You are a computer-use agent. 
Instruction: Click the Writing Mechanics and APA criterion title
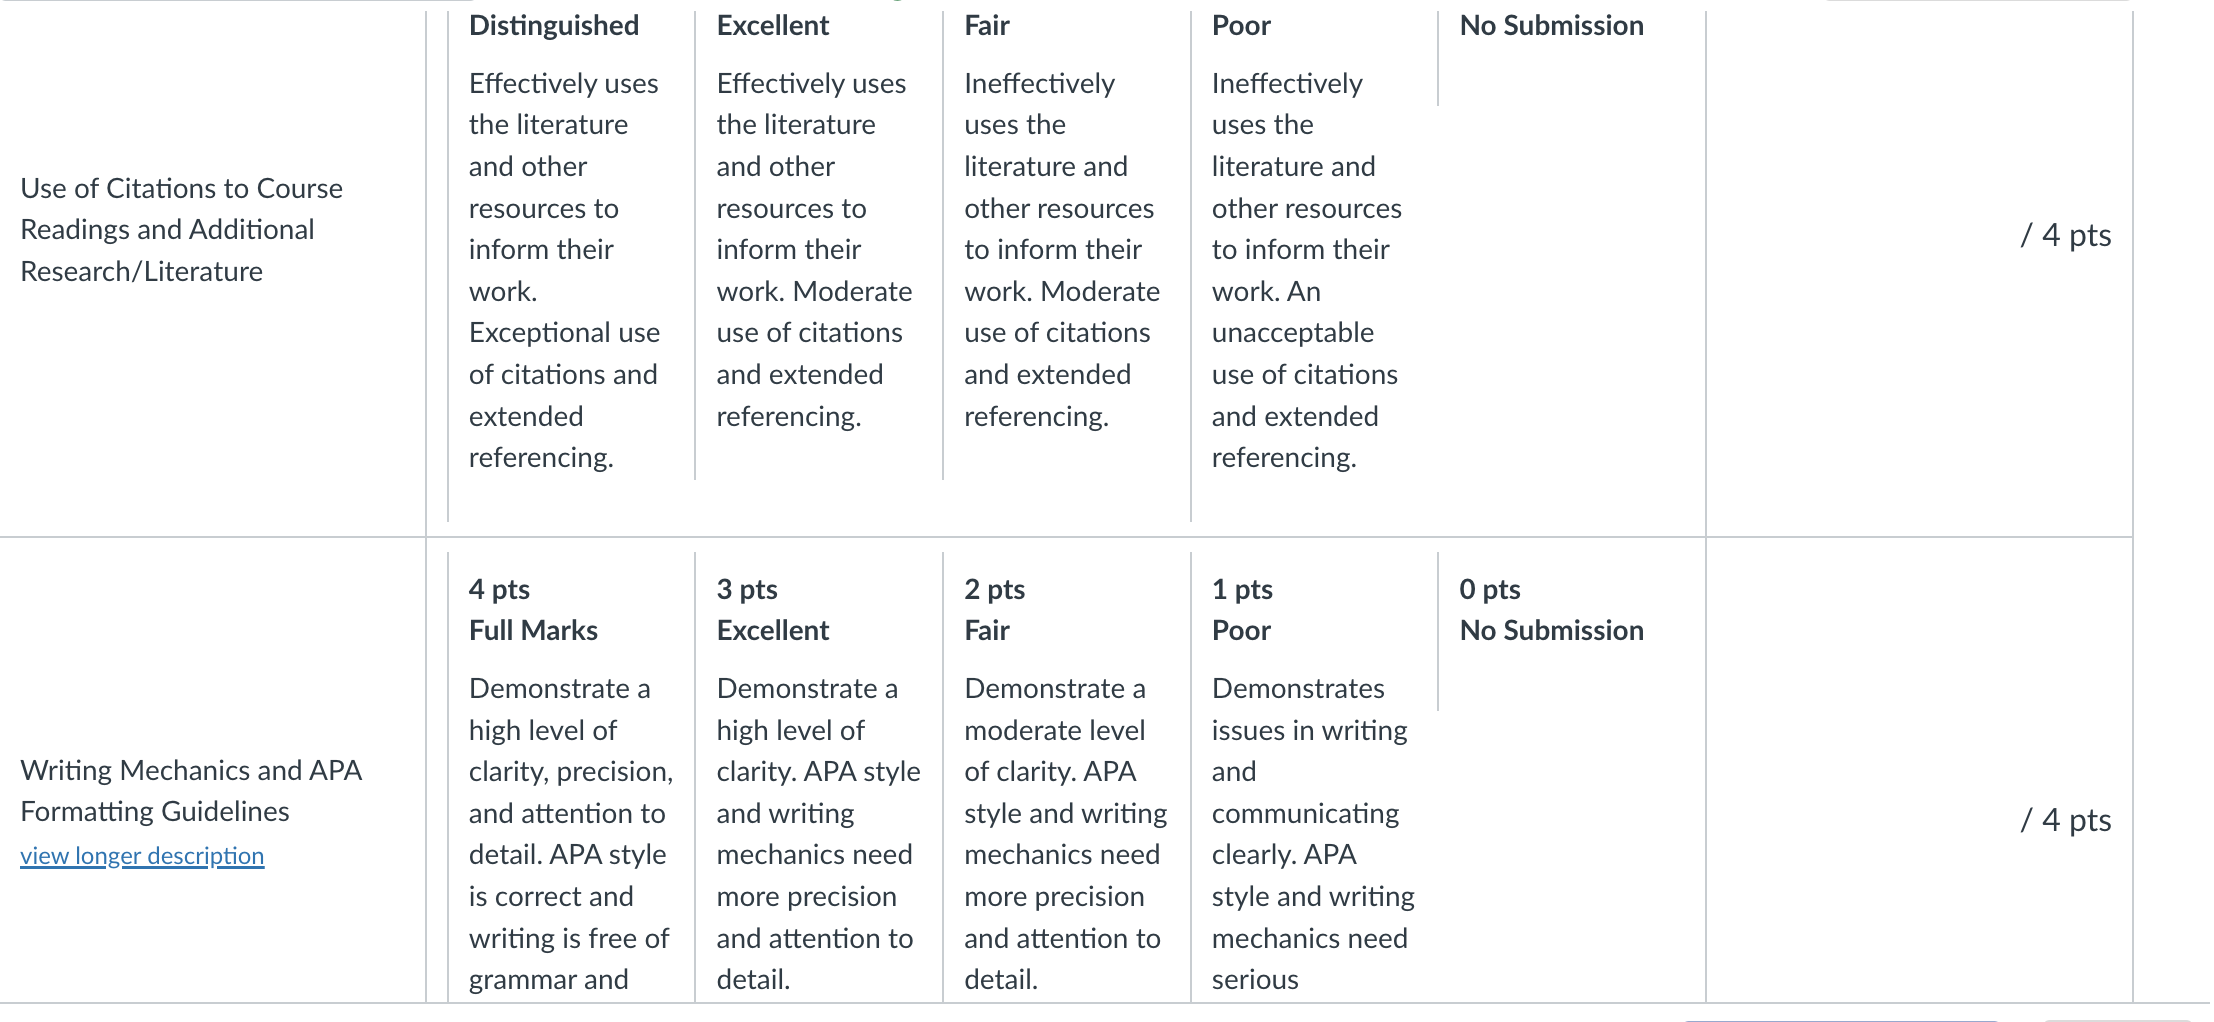(x=191, y=791)
